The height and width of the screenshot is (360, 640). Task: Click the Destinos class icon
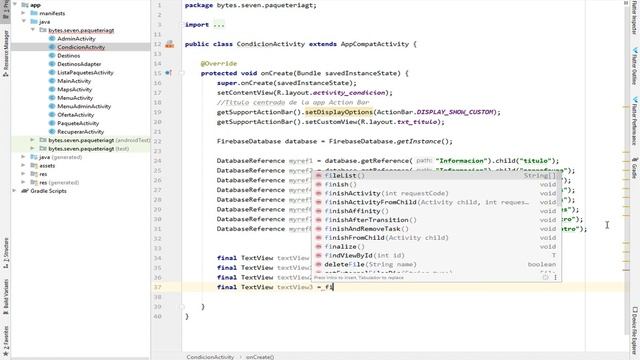[x=52, y=56]
